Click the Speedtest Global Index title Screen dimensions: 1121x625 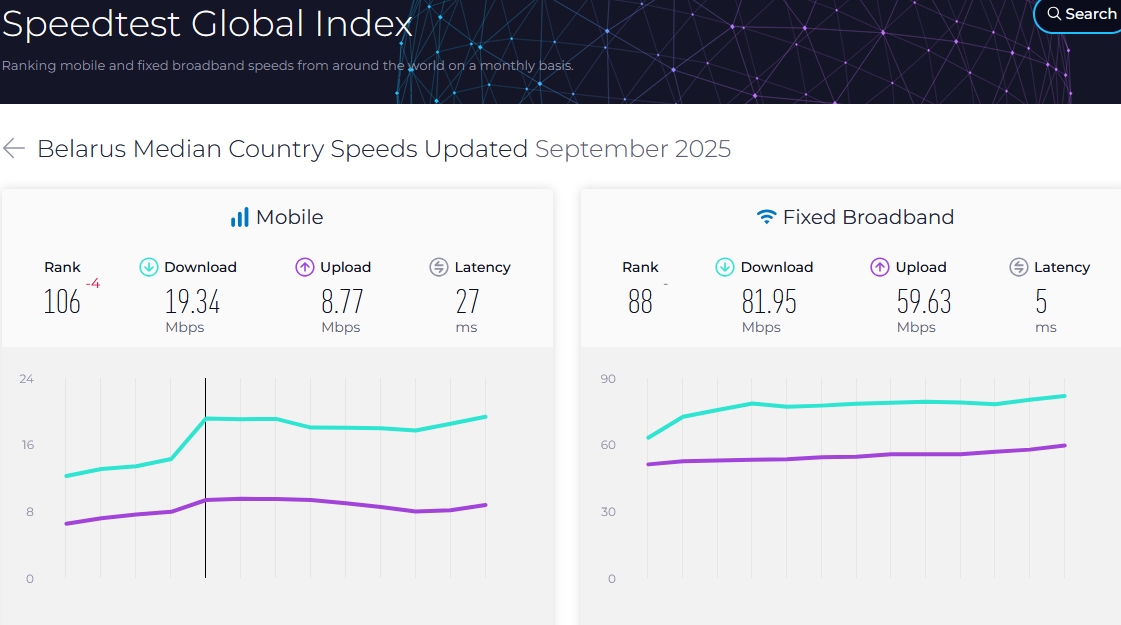[x=207, y=23]
